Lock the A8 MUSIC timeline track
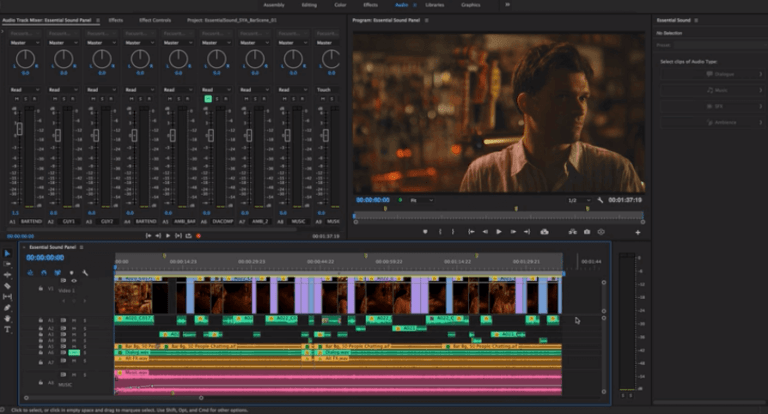Viewport: 768px width, 414px height. tap(41, 383)
